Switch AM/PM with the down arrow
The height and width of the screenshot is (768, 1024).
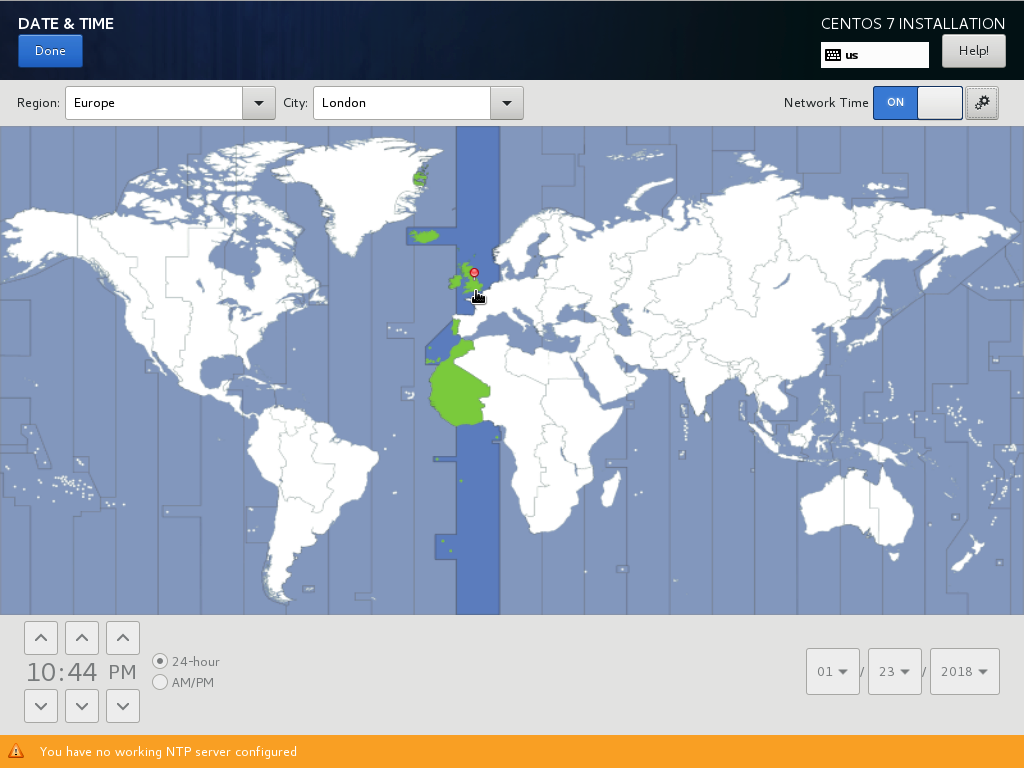pyautogui.click(x=123, y=706)
